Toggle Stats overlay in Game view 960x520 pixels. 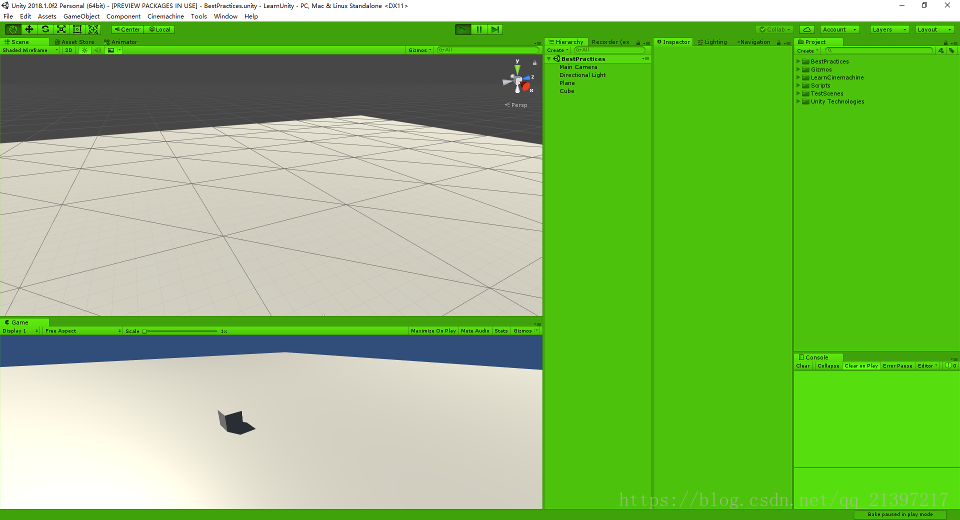tap(501, 331)
